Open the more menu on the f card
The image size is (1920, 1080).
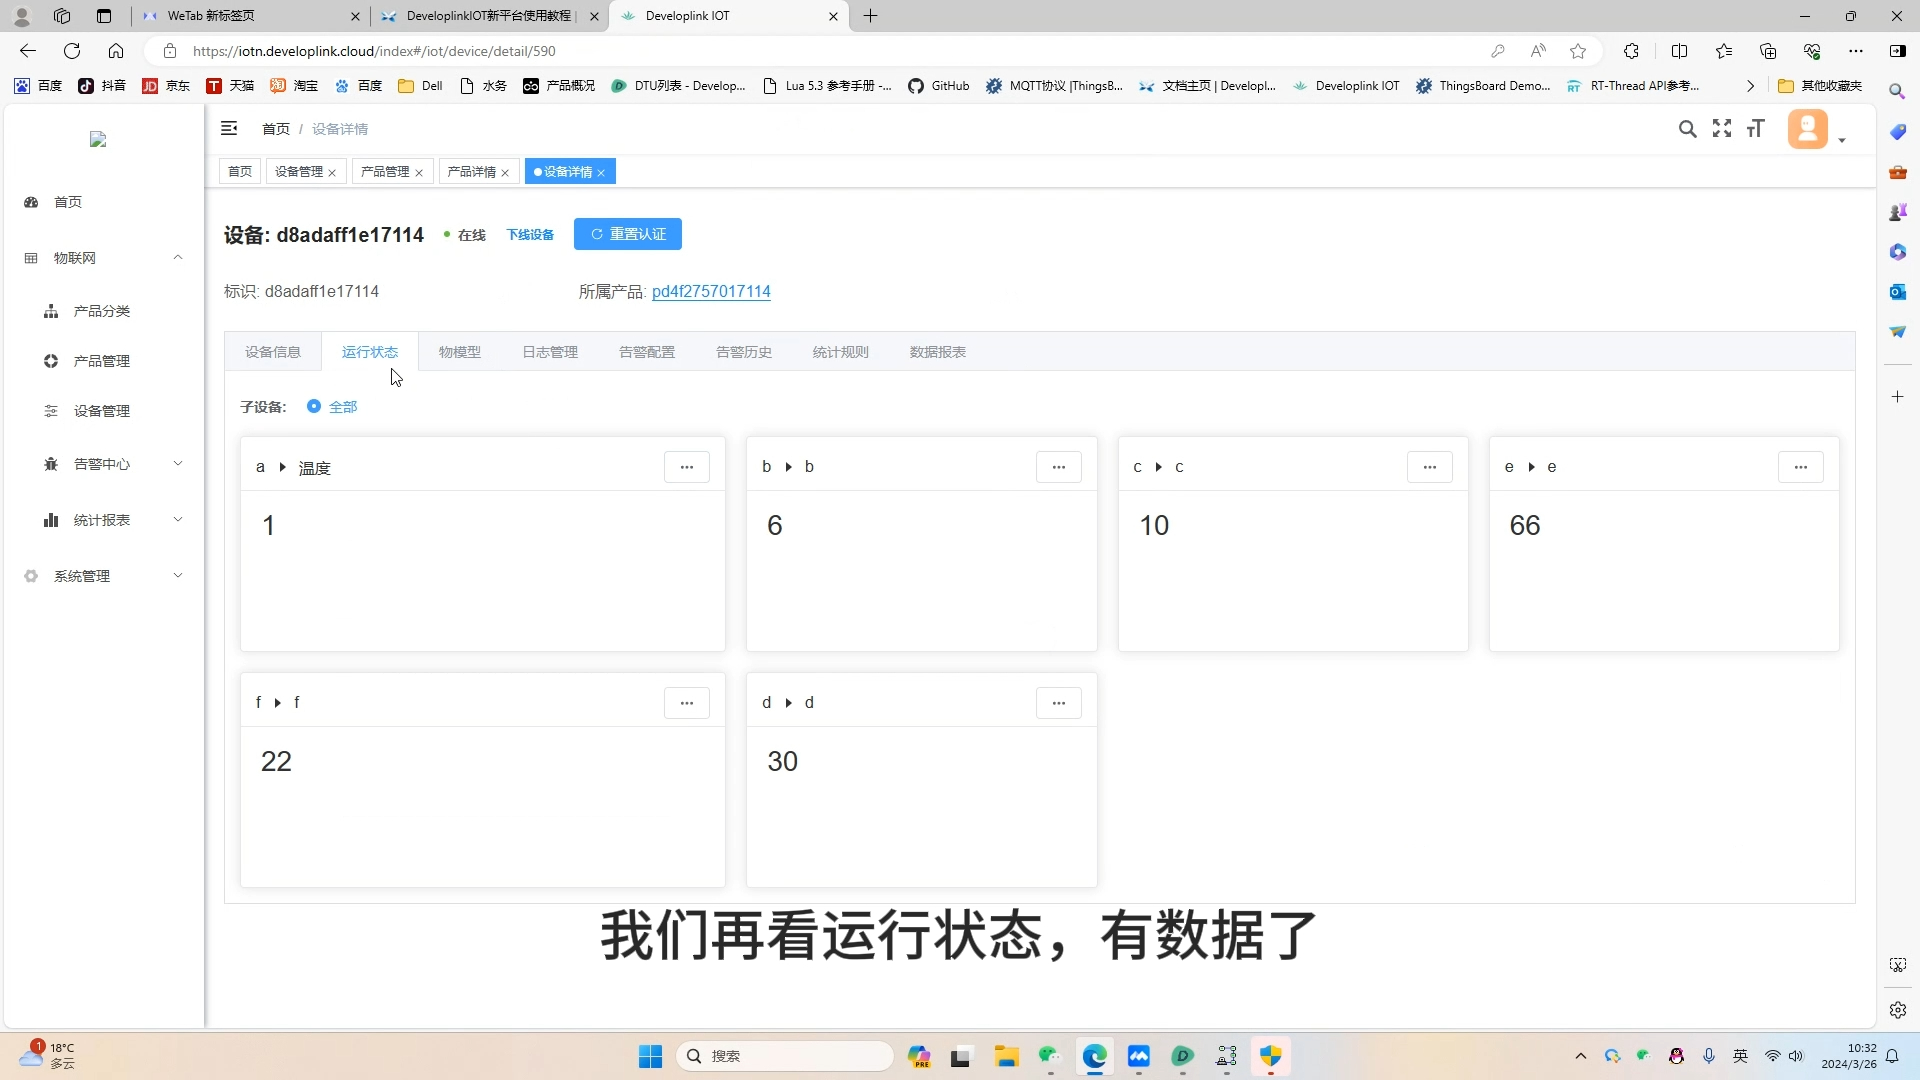click(687, 703)
